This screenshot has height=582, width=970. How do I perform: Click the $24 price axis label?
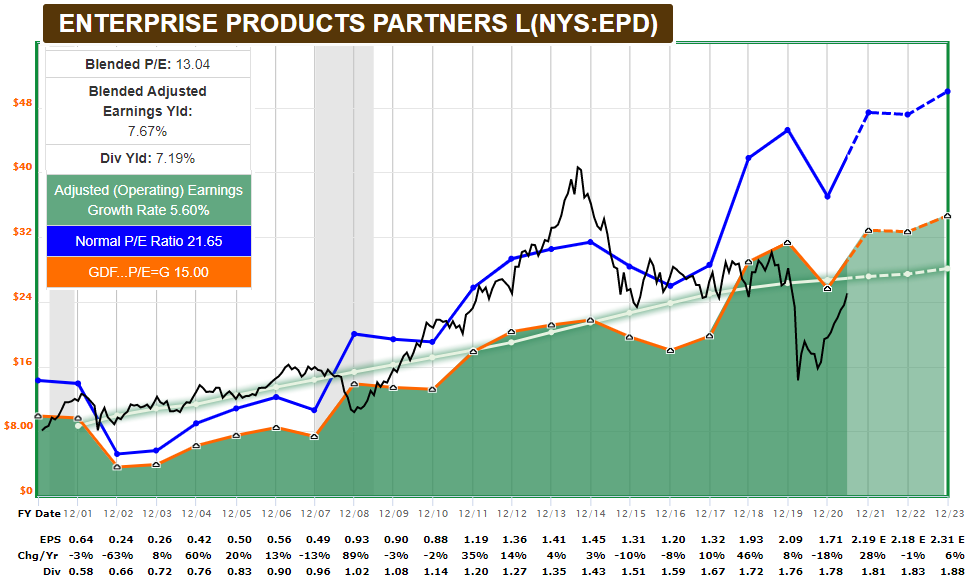click(x=22, y=297)
